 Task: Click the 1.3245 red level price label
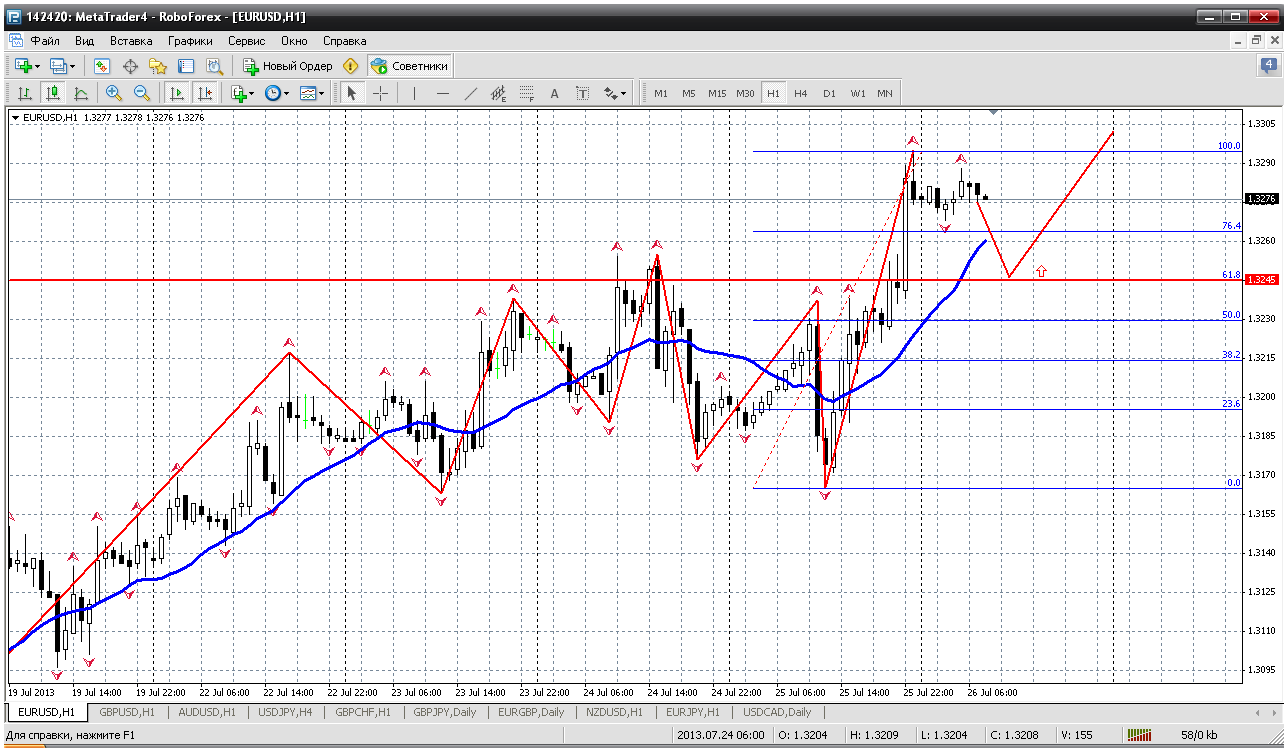coord(1260,280)
